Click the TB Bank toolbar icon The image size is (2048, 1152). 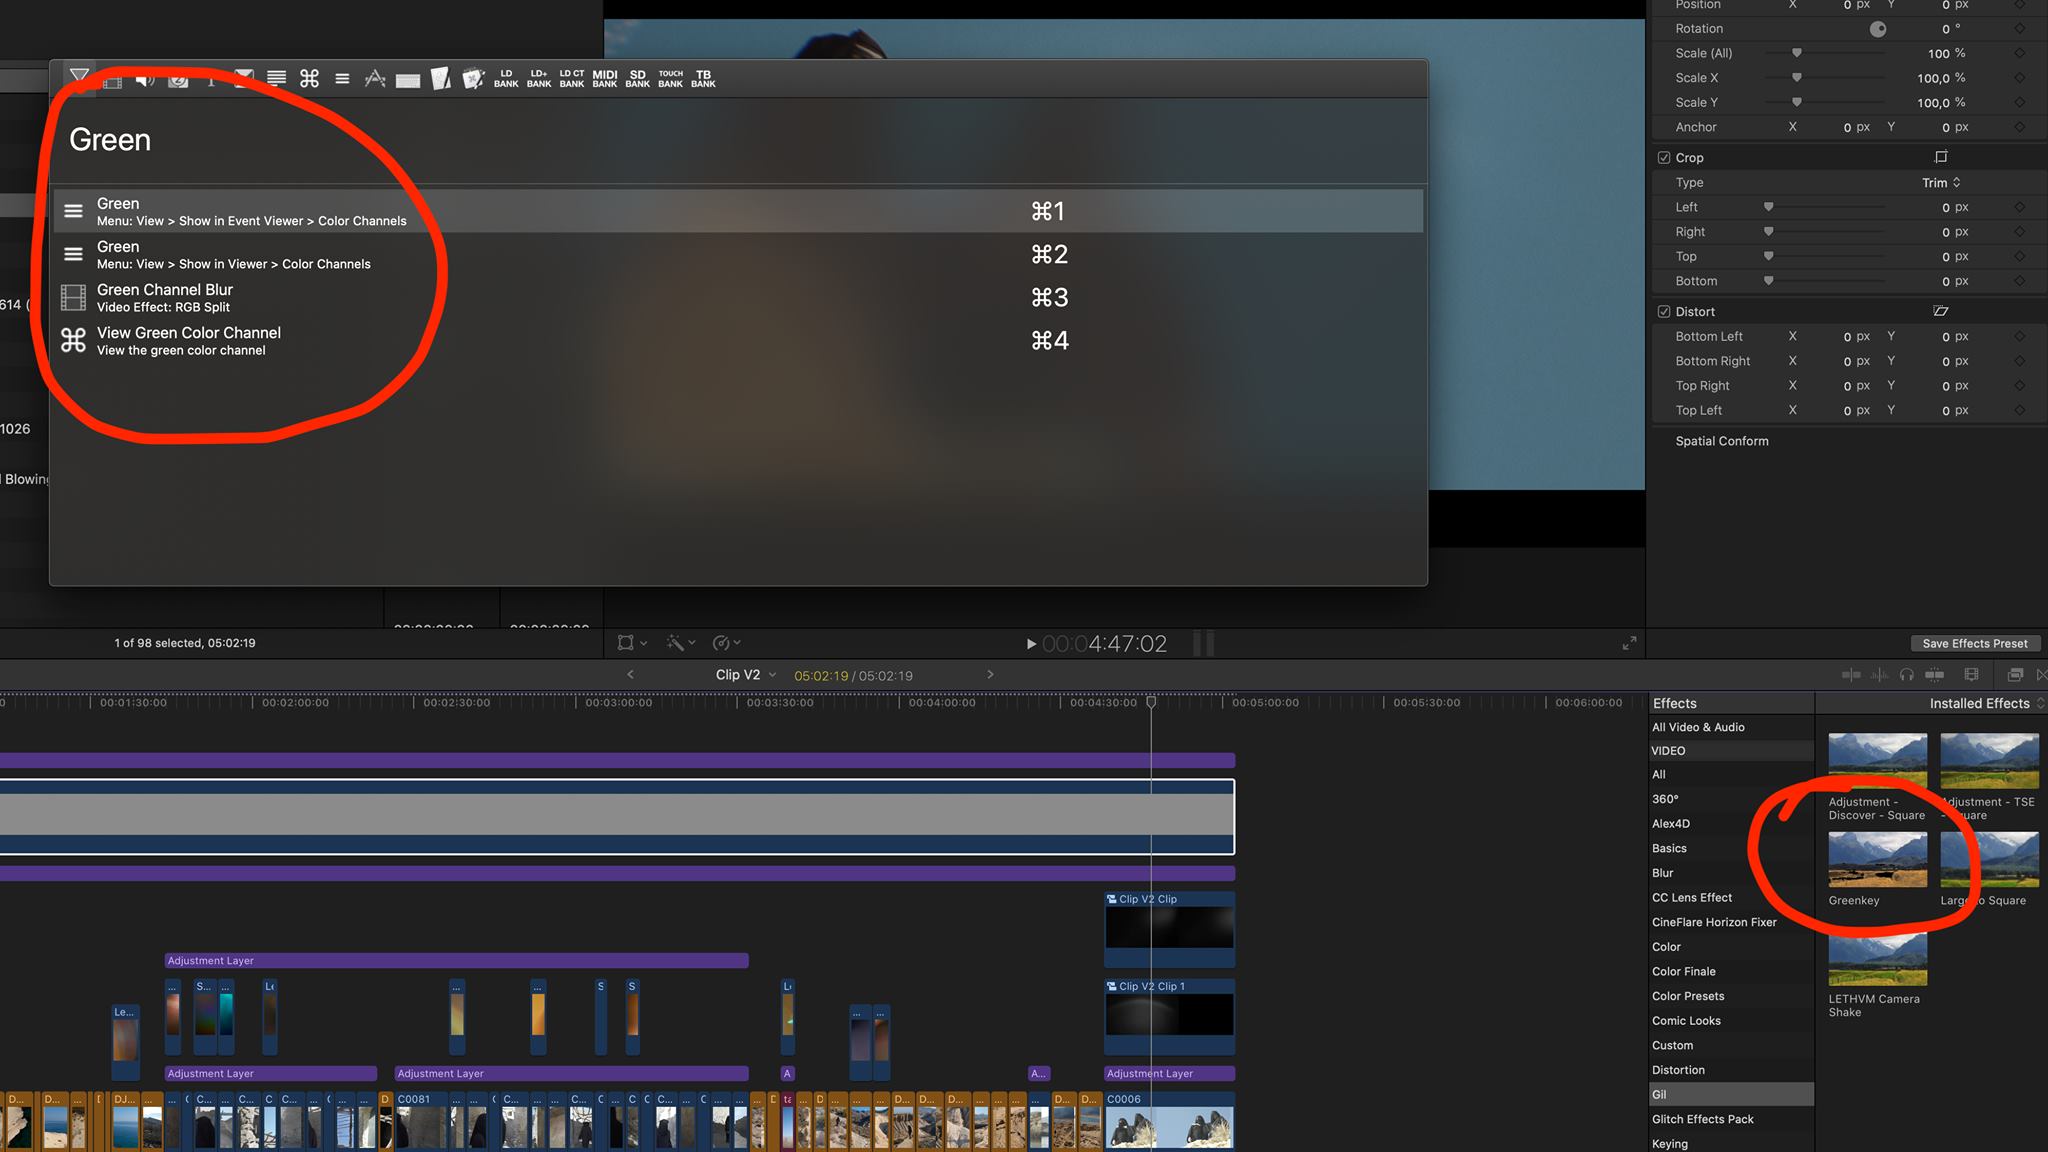pos(703,78)
